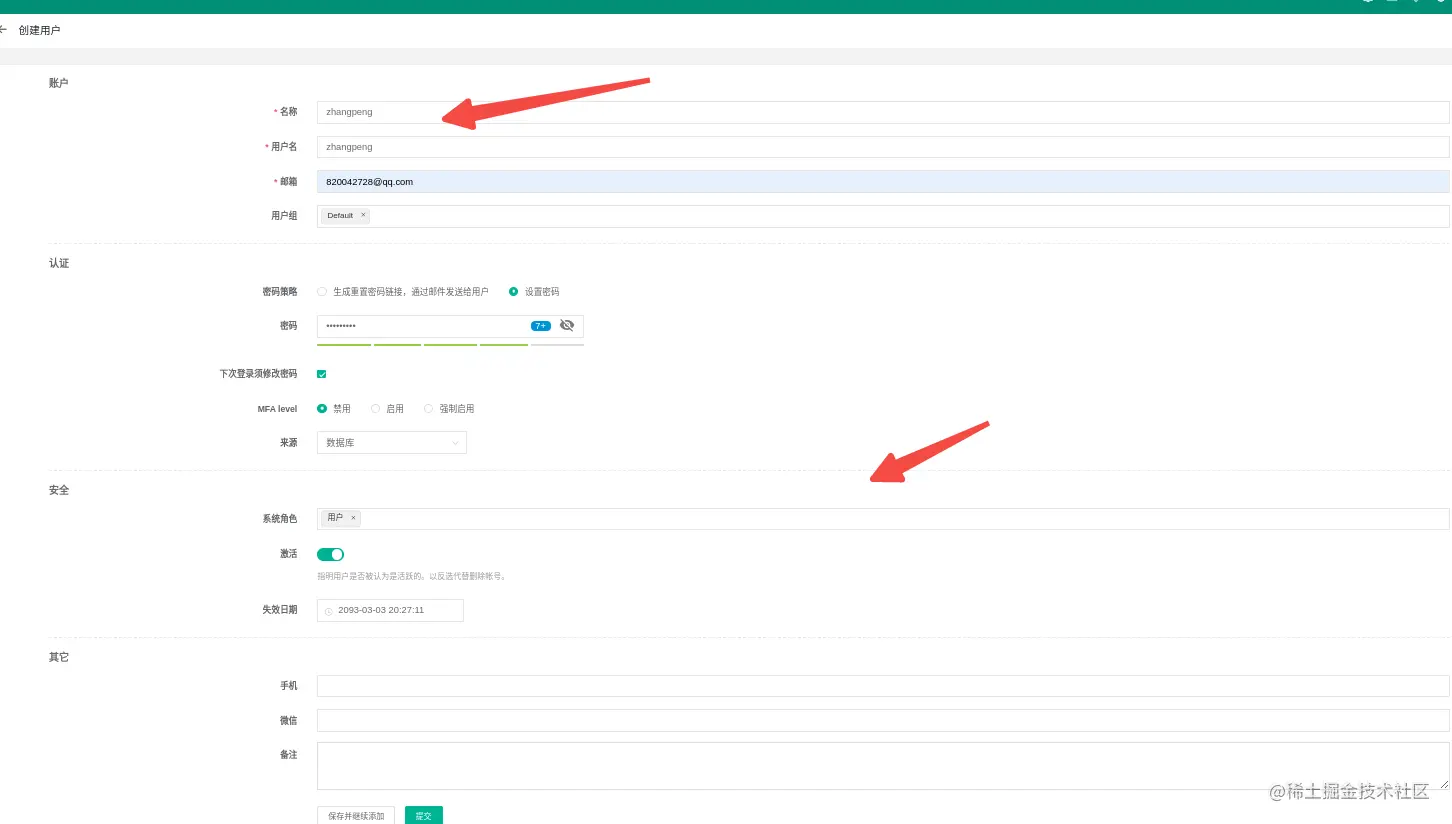Focus the 手机 phone input

tap(883, 686)
